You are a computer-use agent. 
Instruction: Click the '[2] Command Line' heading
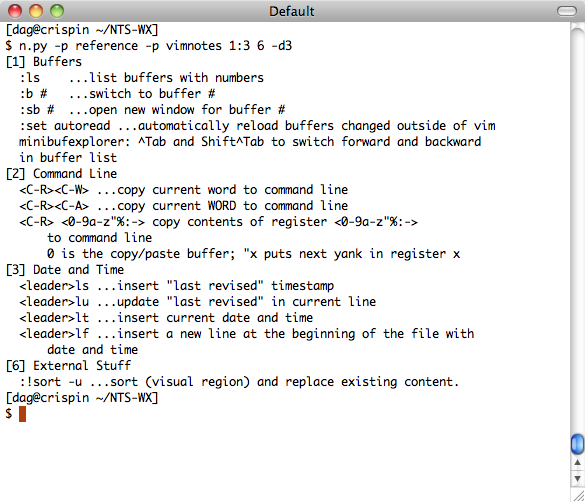(x=61, y=174)
